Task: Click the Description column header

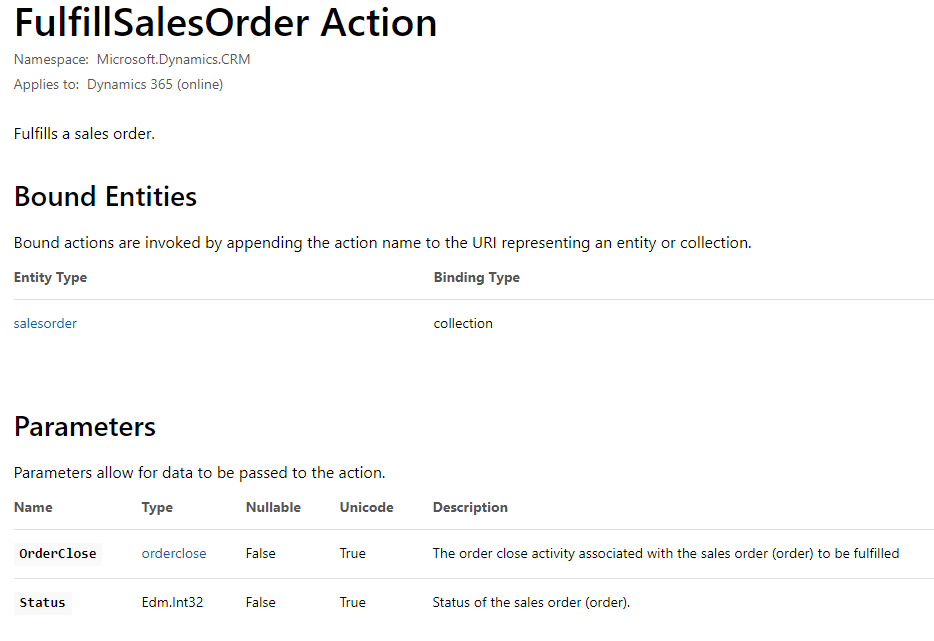Action: (x=470, y=508)
